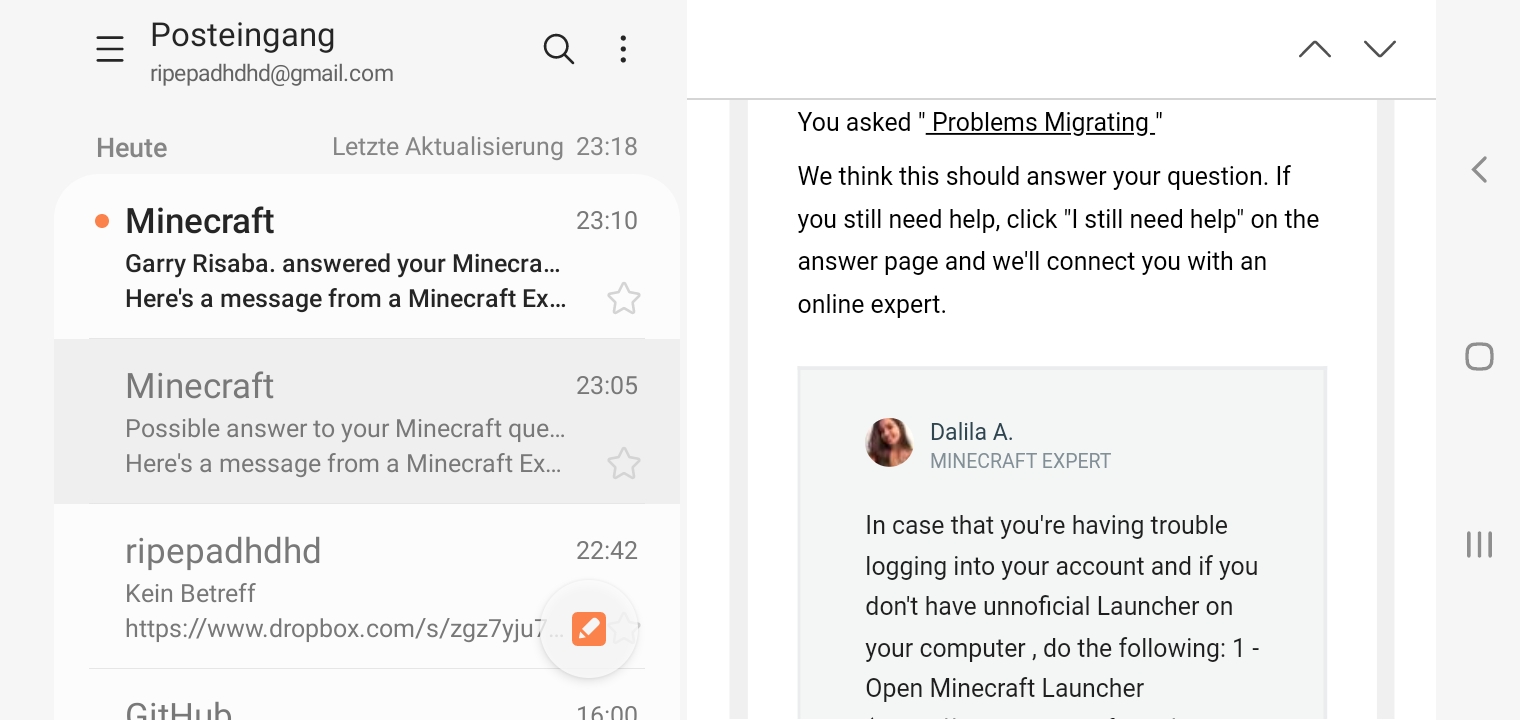Tap Dalila A. profile picture
Viewport: 1520px width, 720px height.
[889, 443]
